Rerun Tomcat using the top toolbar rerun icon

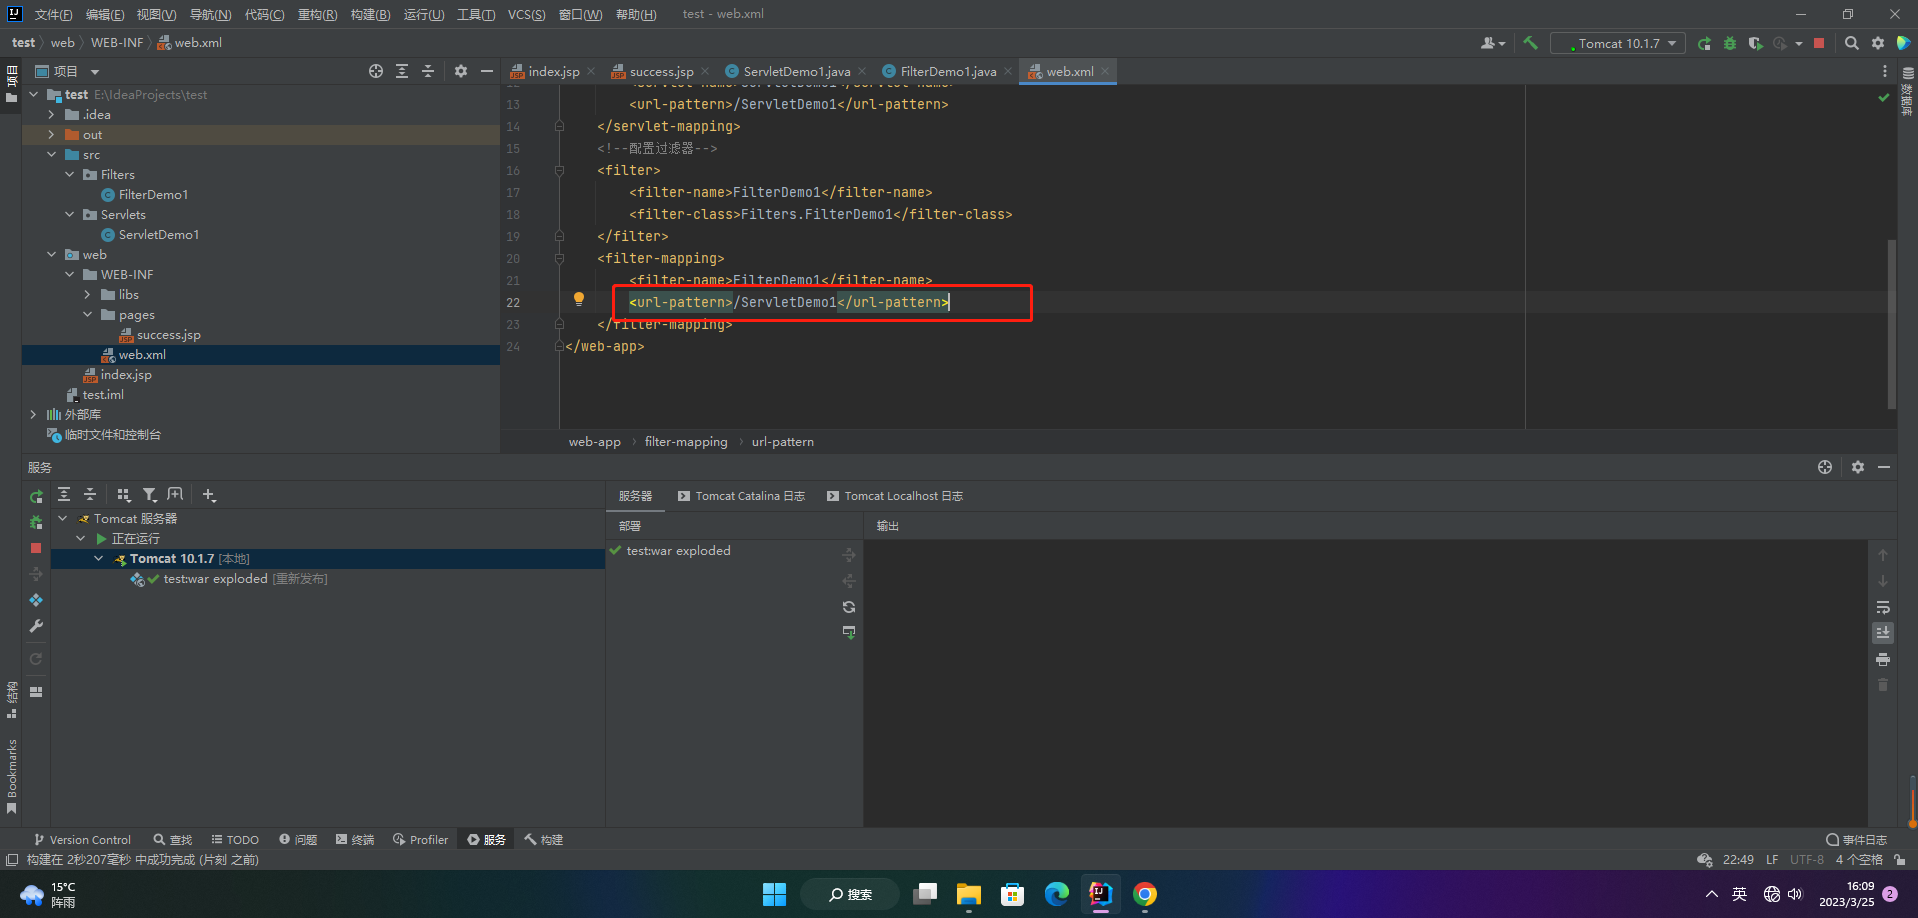point(1704,43)
